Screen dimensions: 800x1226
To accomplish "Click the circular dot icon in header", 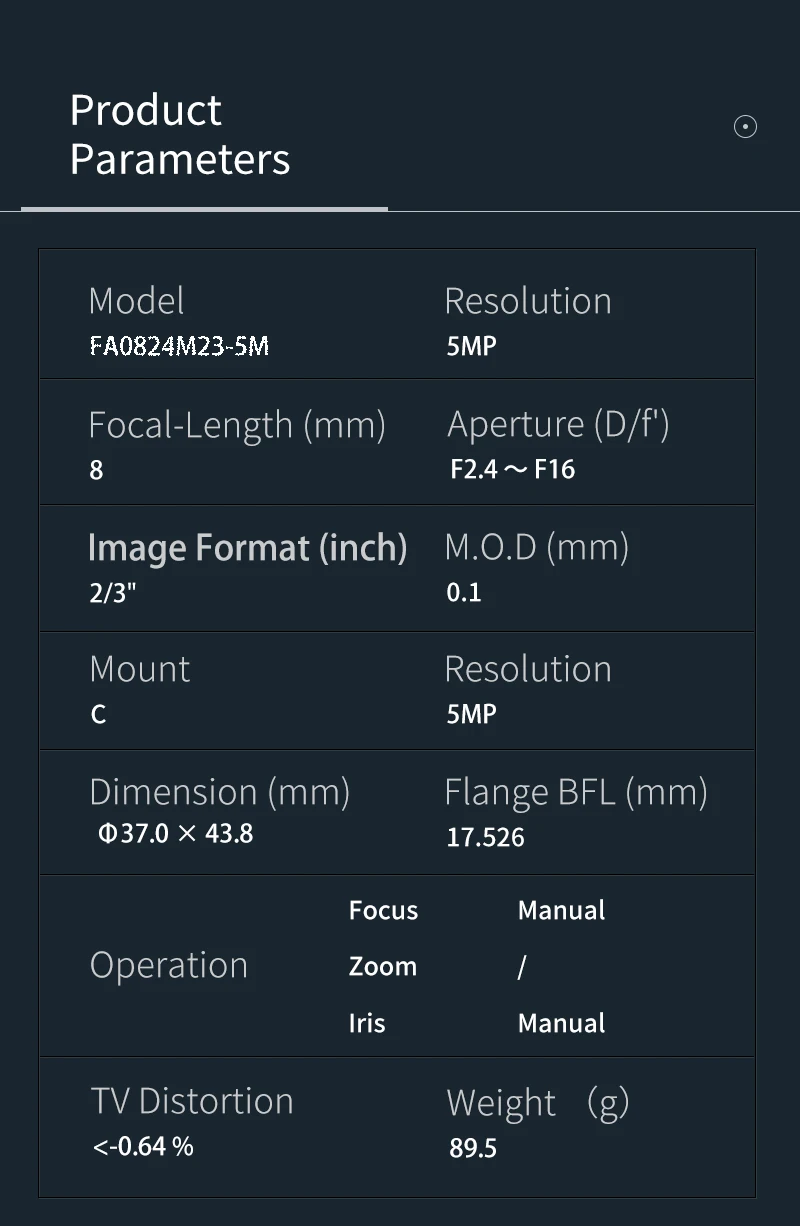I will pyautogui.click(x=745, y=127).
